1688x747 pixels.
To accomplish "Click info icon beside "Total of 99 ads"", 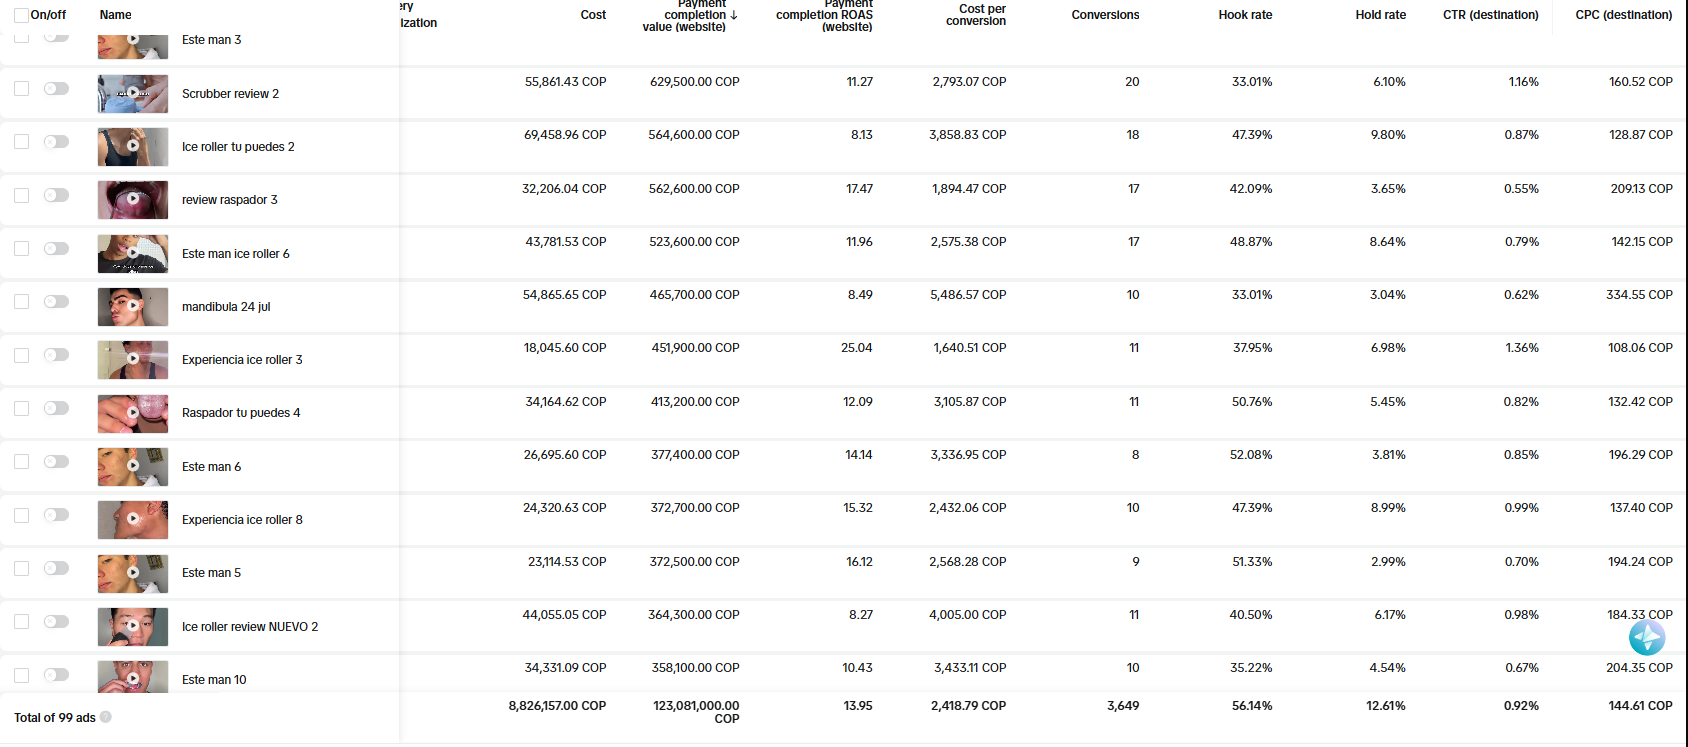I will tap(106, 717).
